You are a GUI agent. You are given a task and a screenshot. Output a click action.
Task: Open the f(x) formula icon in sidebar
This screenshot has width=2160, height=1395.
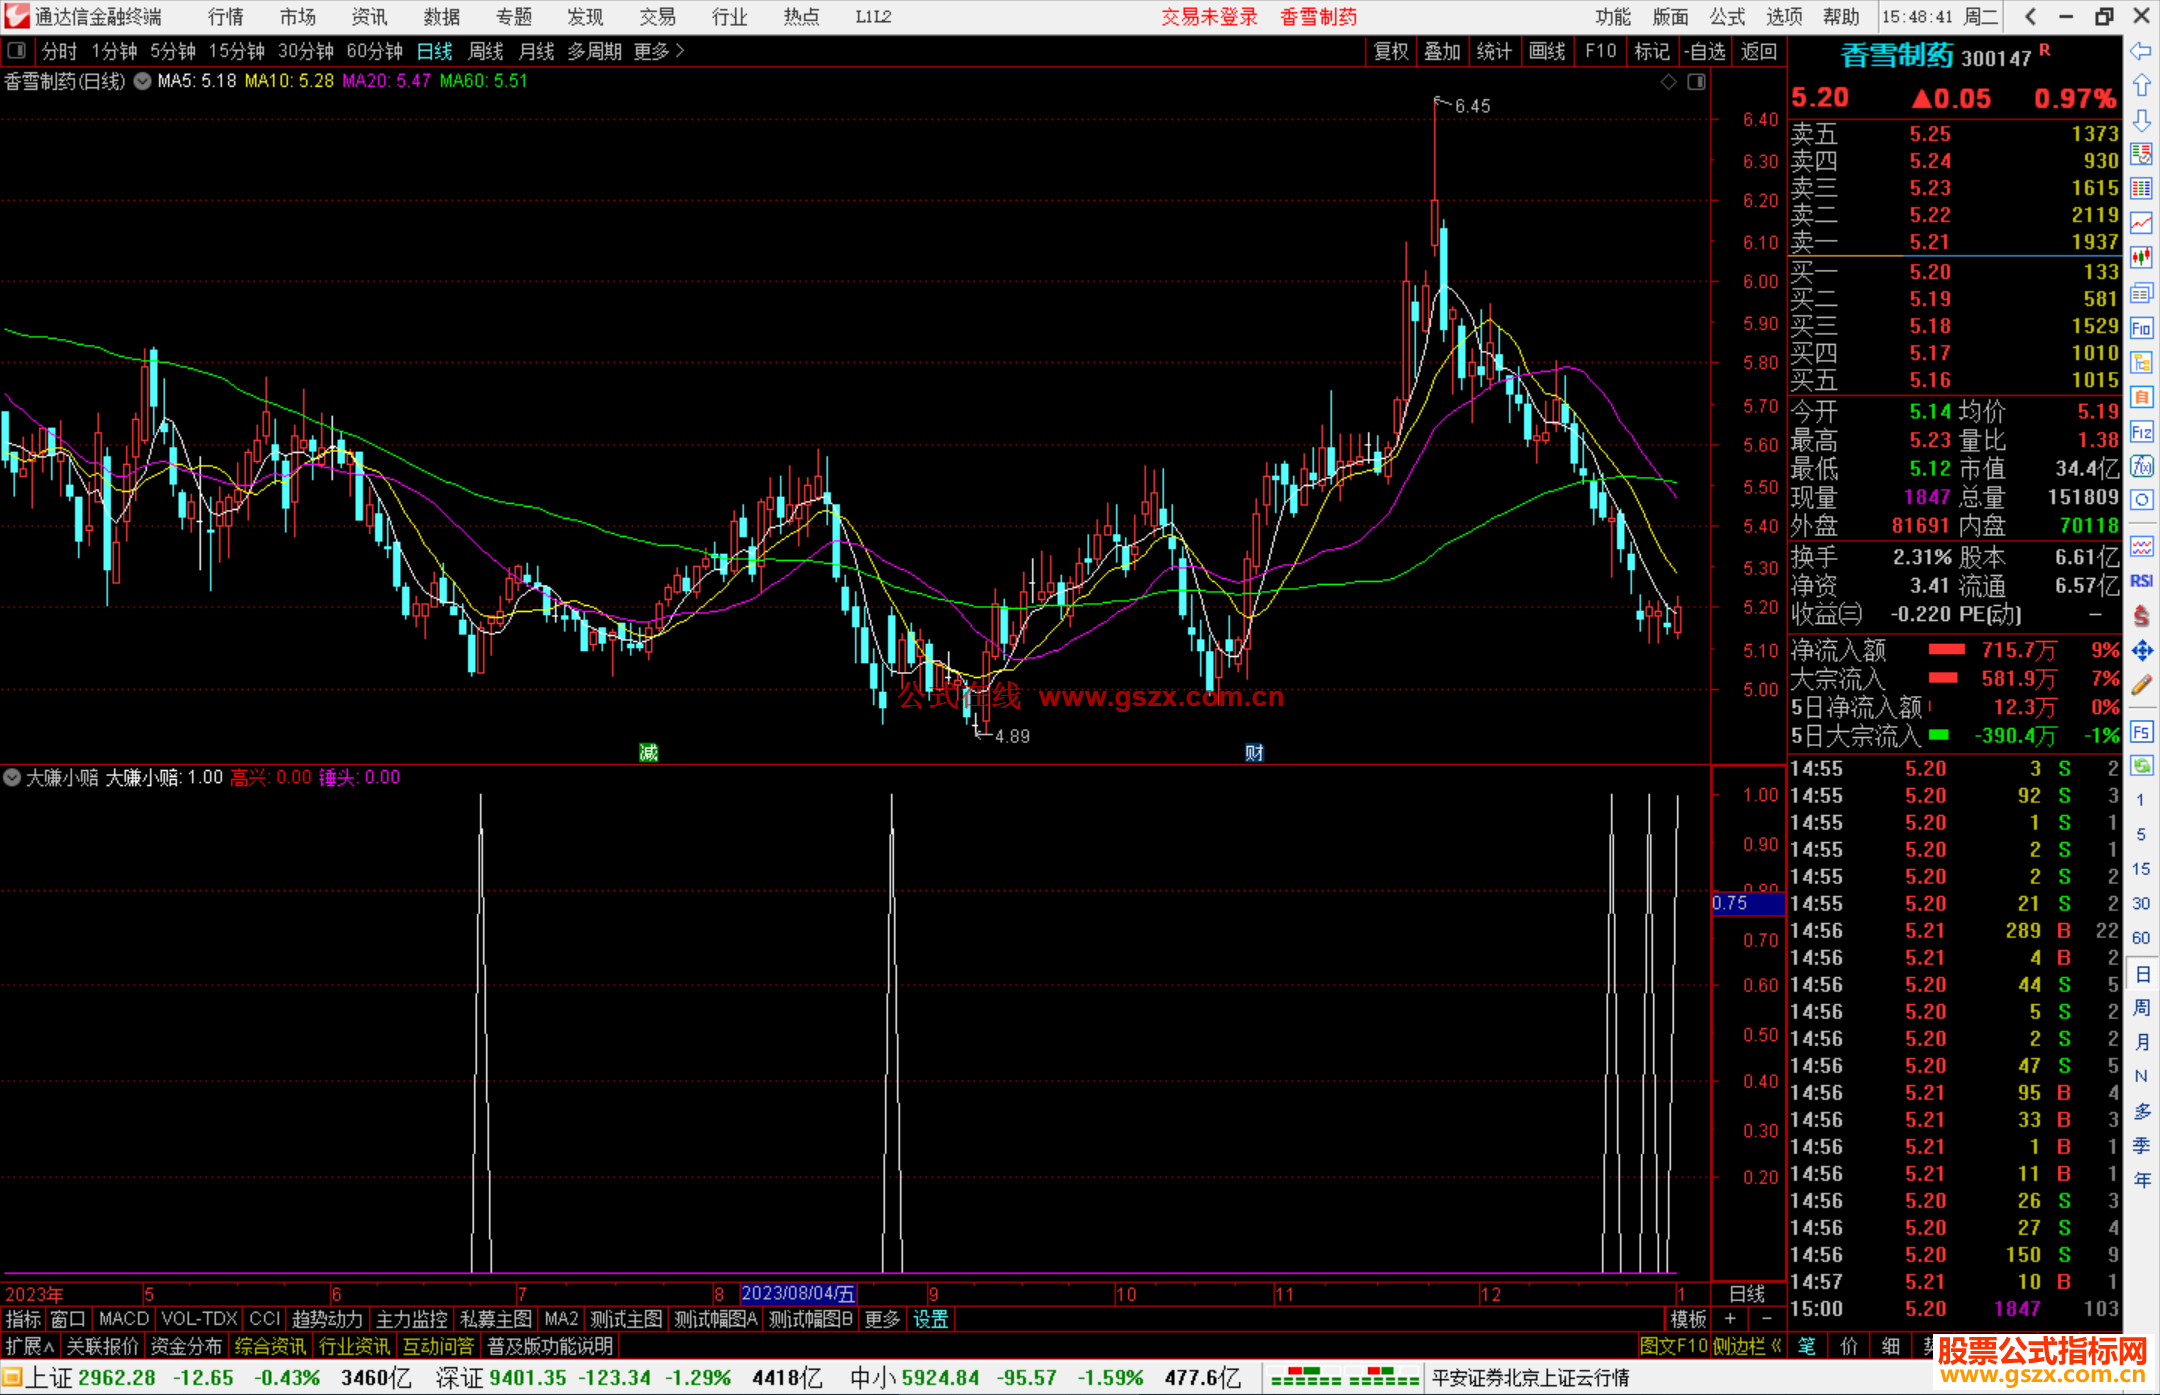click(x=2141, y=466)
